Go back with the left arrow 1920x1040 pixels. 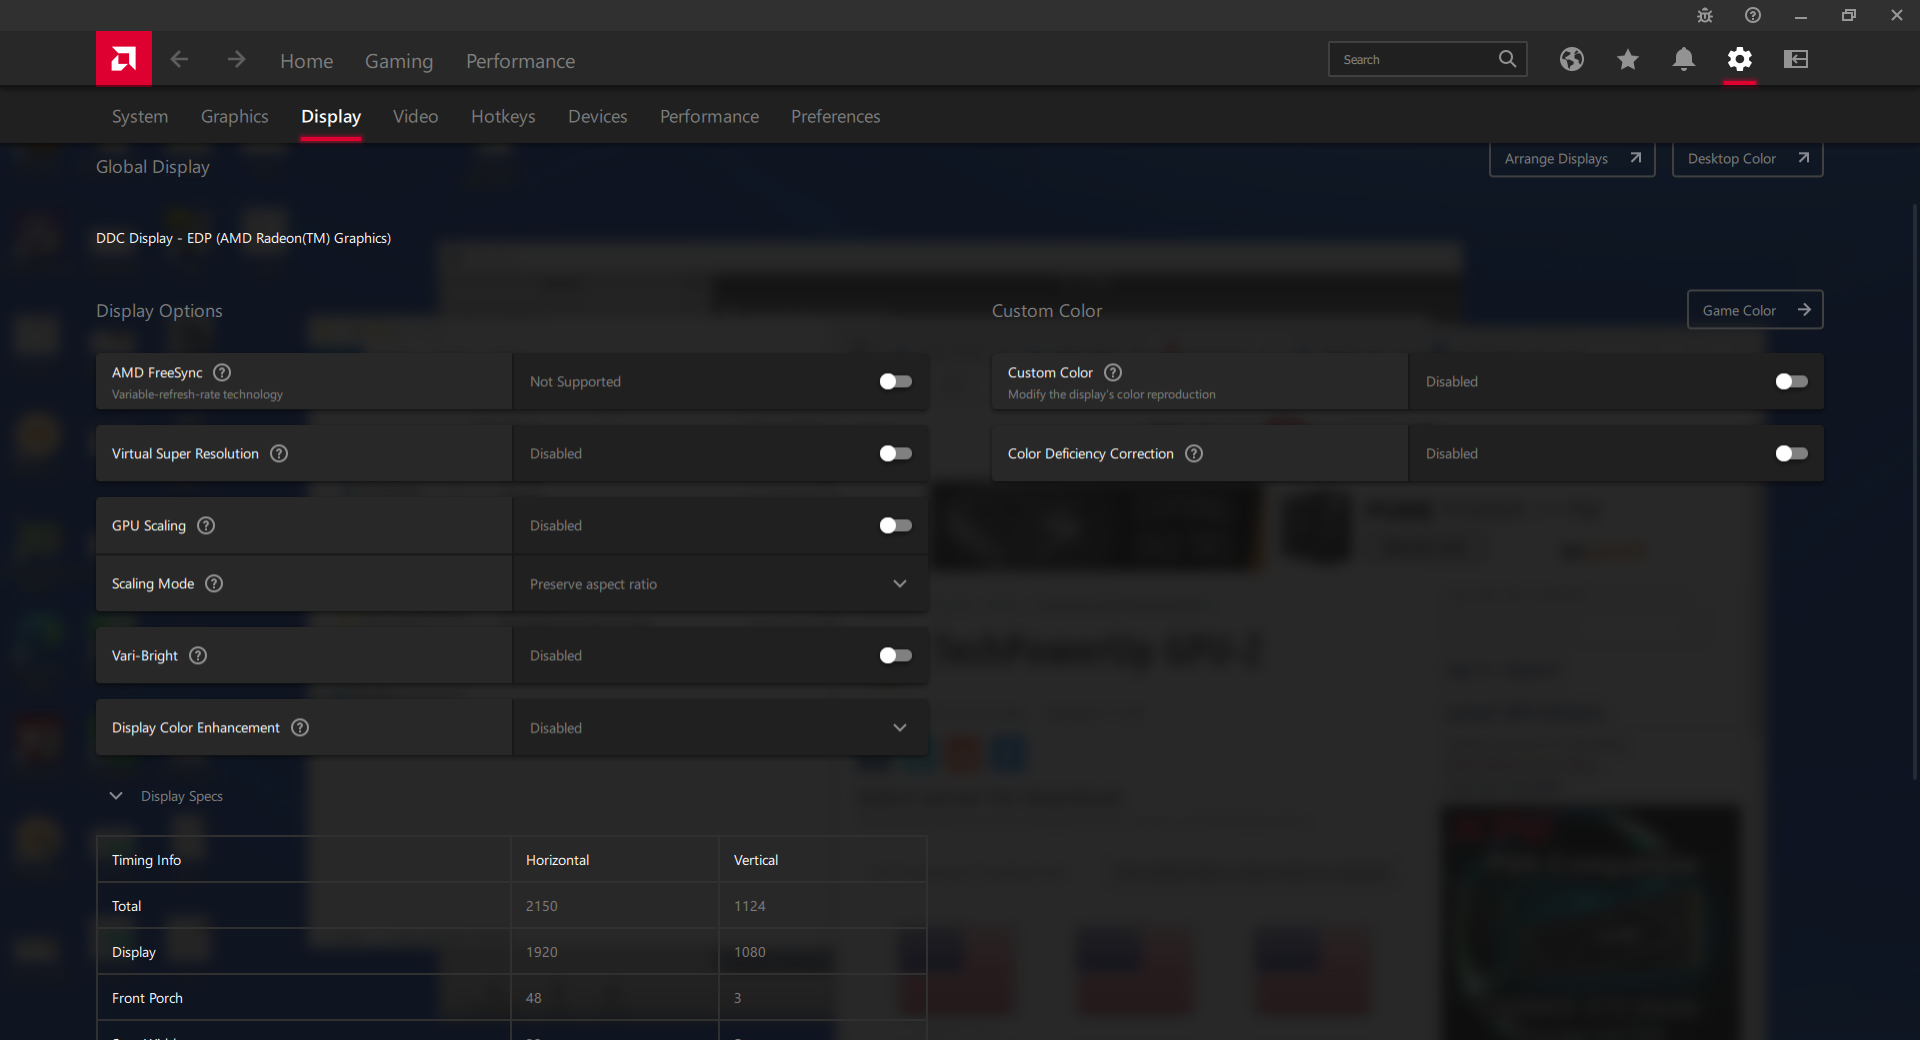[x=179, y=60]
